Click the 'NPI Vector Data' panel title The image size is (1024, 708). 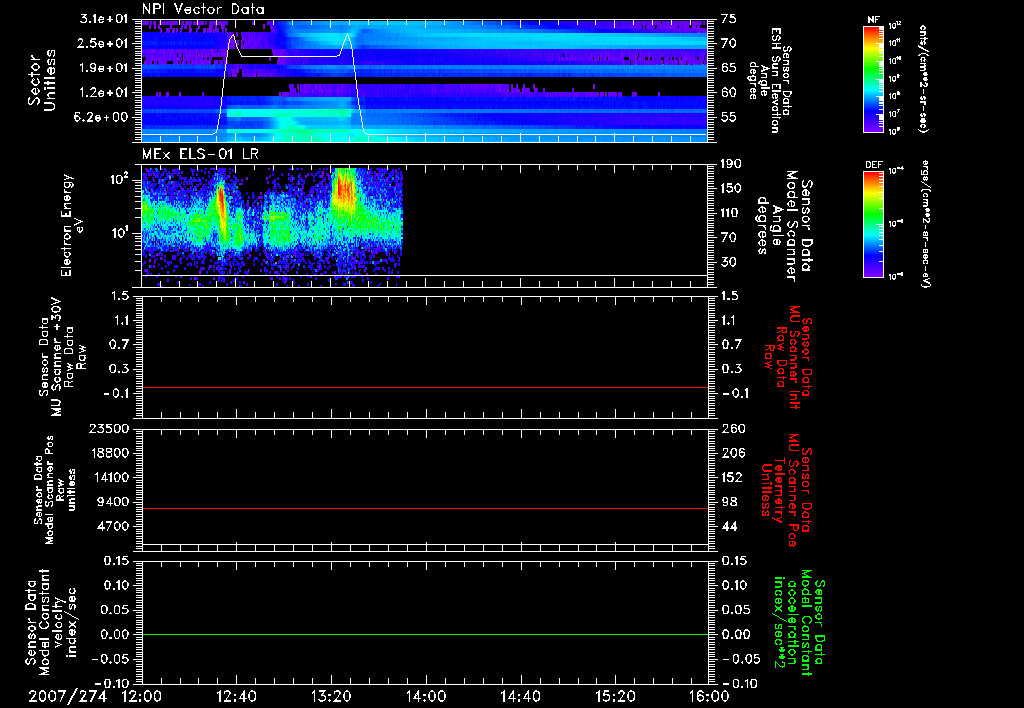coord(203,9)
